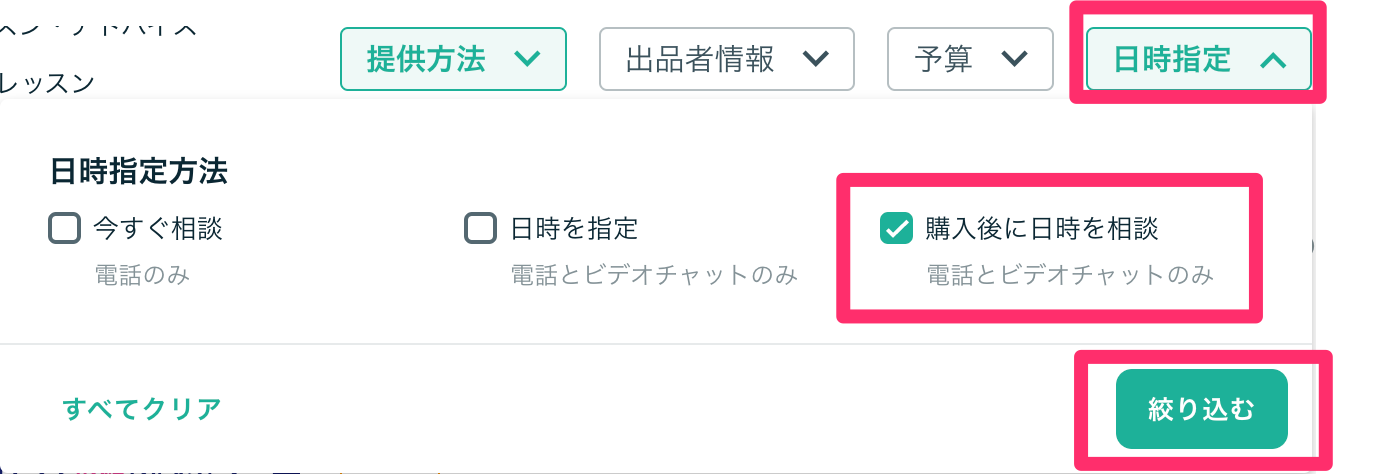The height and width of the screenshot is (474, 1374).
Task: Click 電話とビデオチャットのみ note under 日時を指定
Action: tap(654, 275)
